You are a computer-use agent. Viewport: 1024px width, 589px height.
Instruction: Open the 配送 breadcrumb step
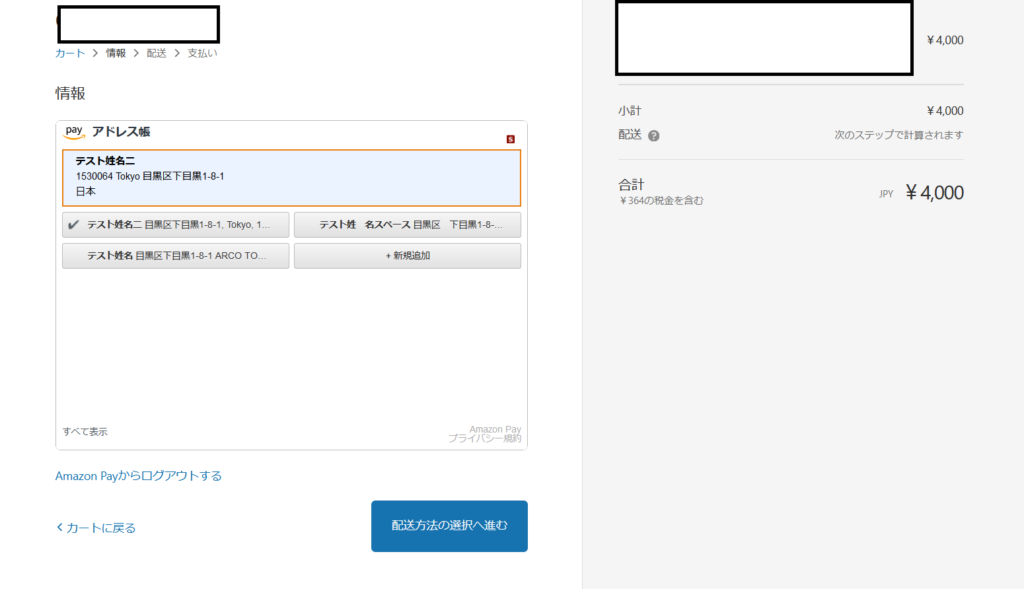(x=156, y=53)
